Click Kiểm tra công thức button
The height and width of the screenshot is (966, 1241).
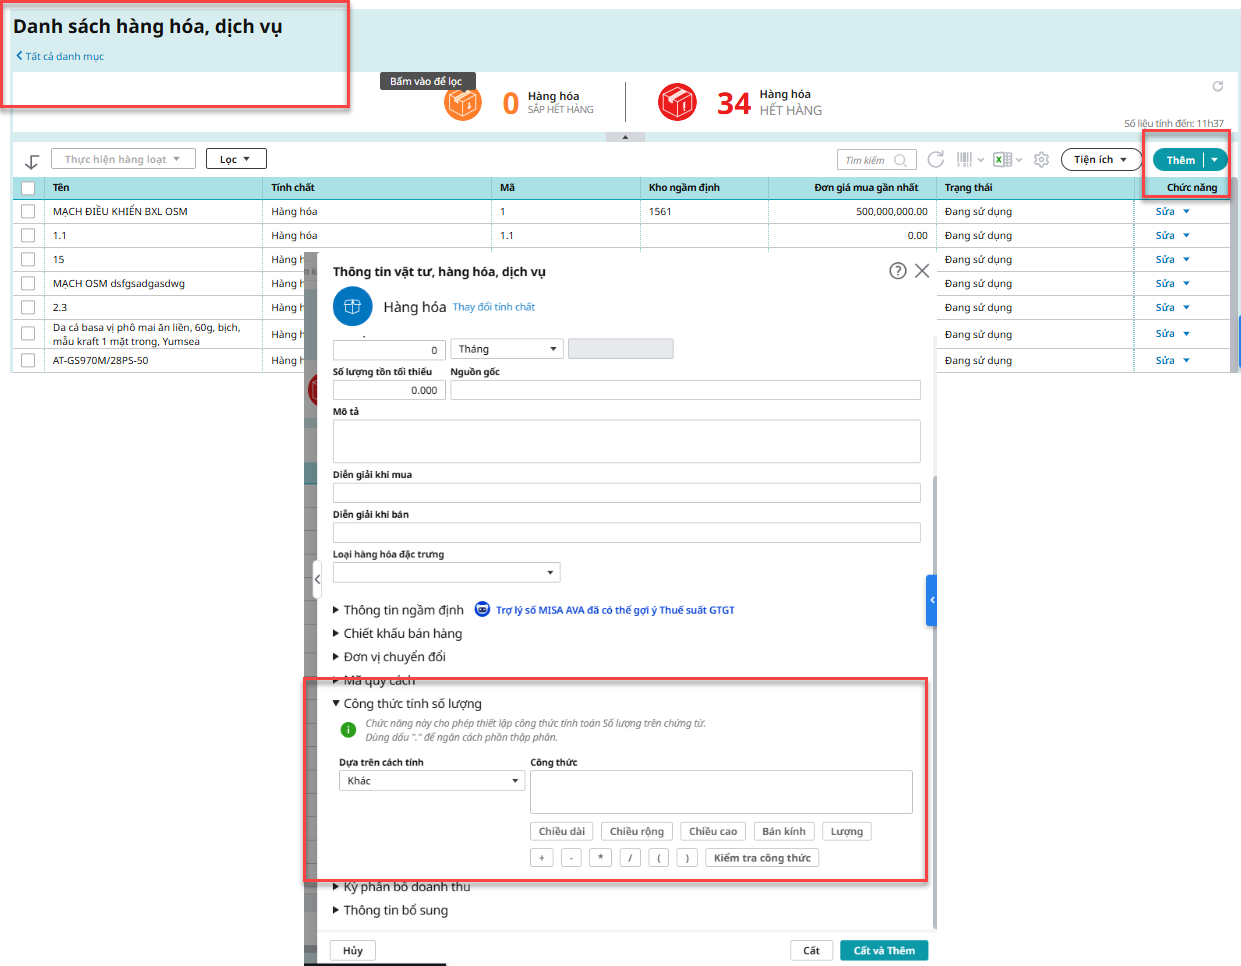pyautogui.click(x=762, y=858)
